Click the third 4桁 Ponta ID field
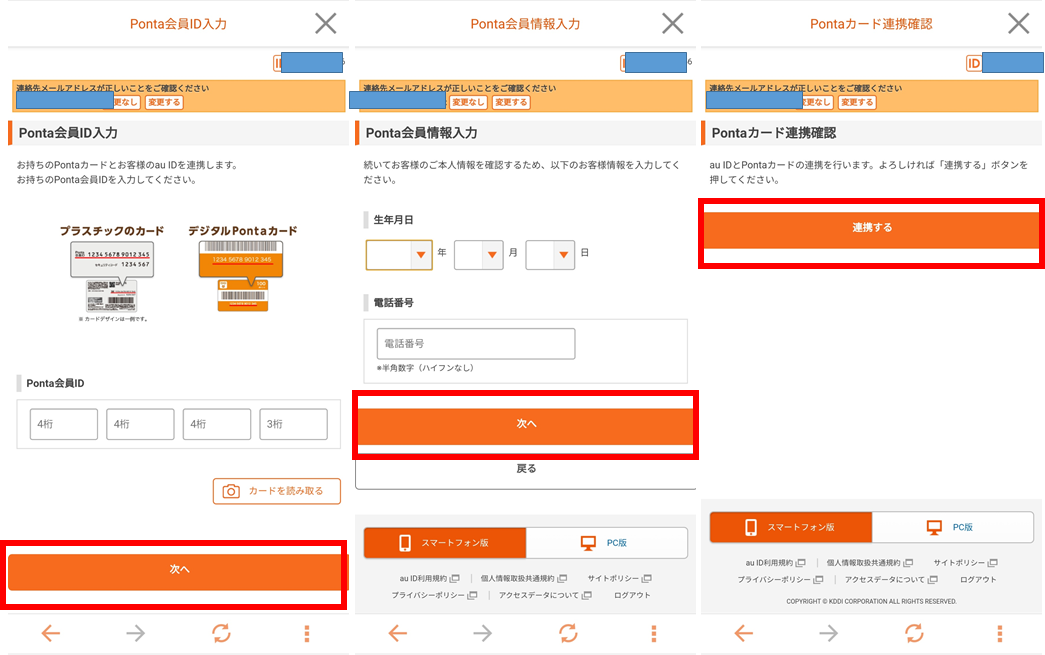Screen dimensions: 1045x655 [x=217, y=424]
